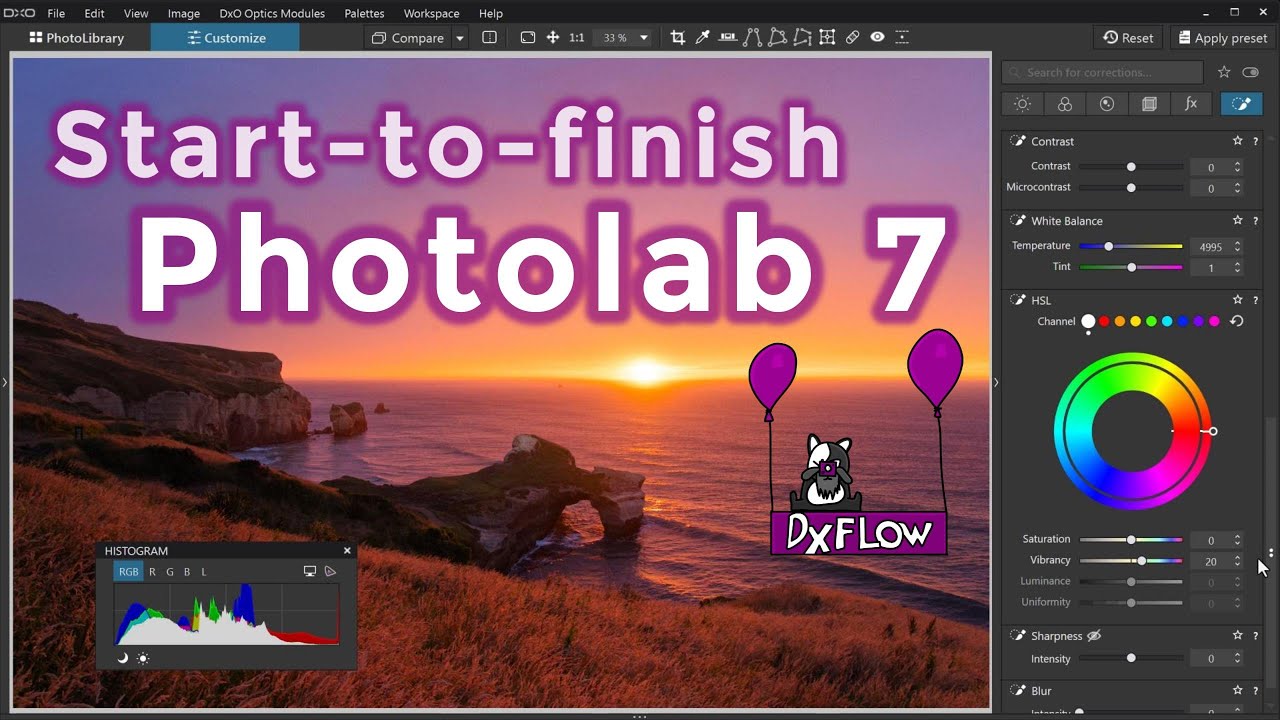Open the Effects fx tab
The width and height of the screenshot is (1280, 720).
tap(1191, 104)
